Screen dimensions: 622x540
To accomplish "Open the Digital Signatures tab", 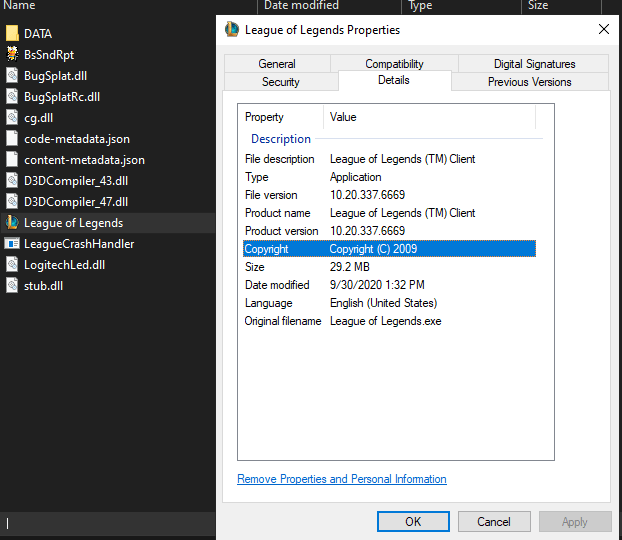I will [x=534, y=64].
